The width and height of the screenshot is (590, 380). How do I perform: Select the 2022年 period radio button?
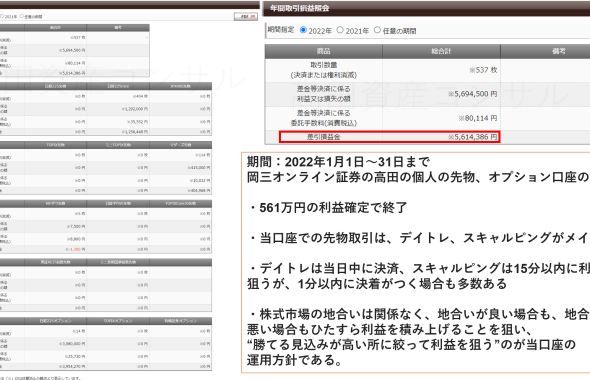[303, 30]
